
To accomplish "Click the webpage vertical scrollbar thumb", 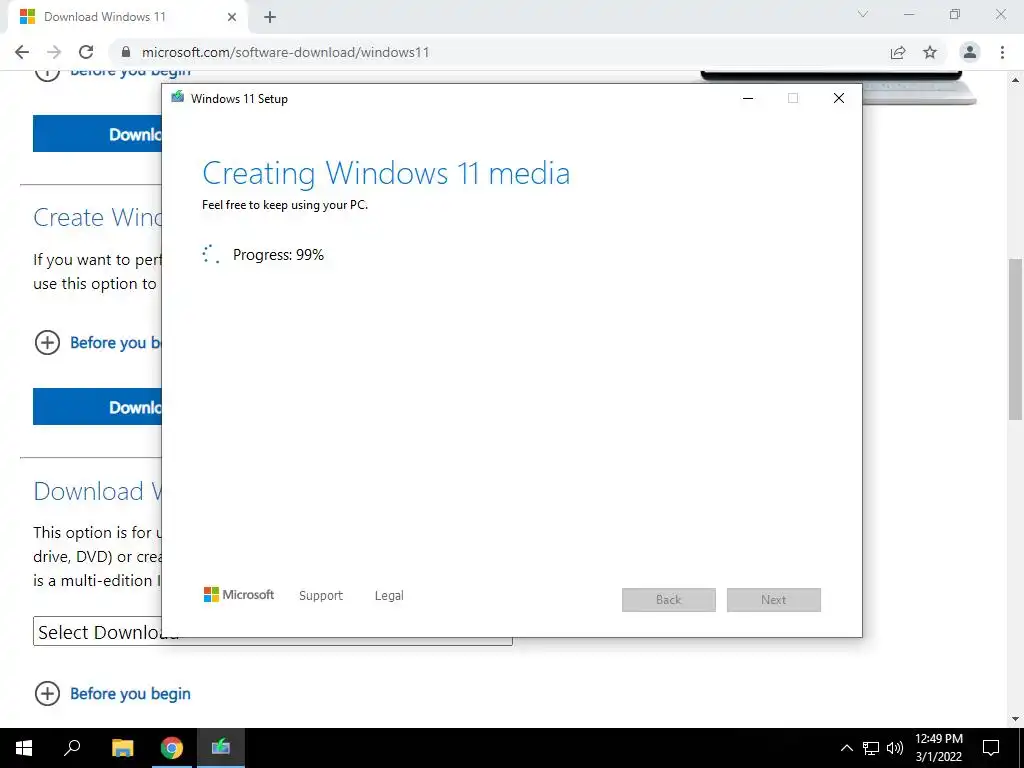I will [x=1016, y=340].
